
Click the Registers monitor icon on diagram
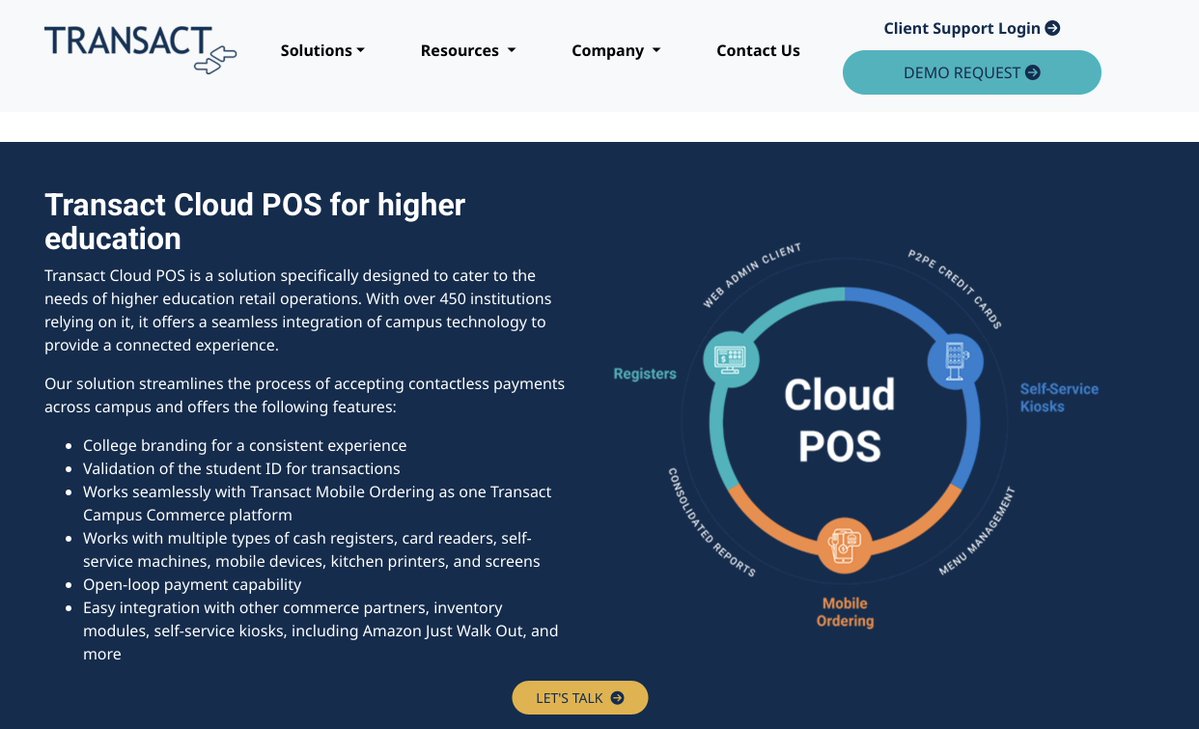pyautogui.click(x=730, y=359)
